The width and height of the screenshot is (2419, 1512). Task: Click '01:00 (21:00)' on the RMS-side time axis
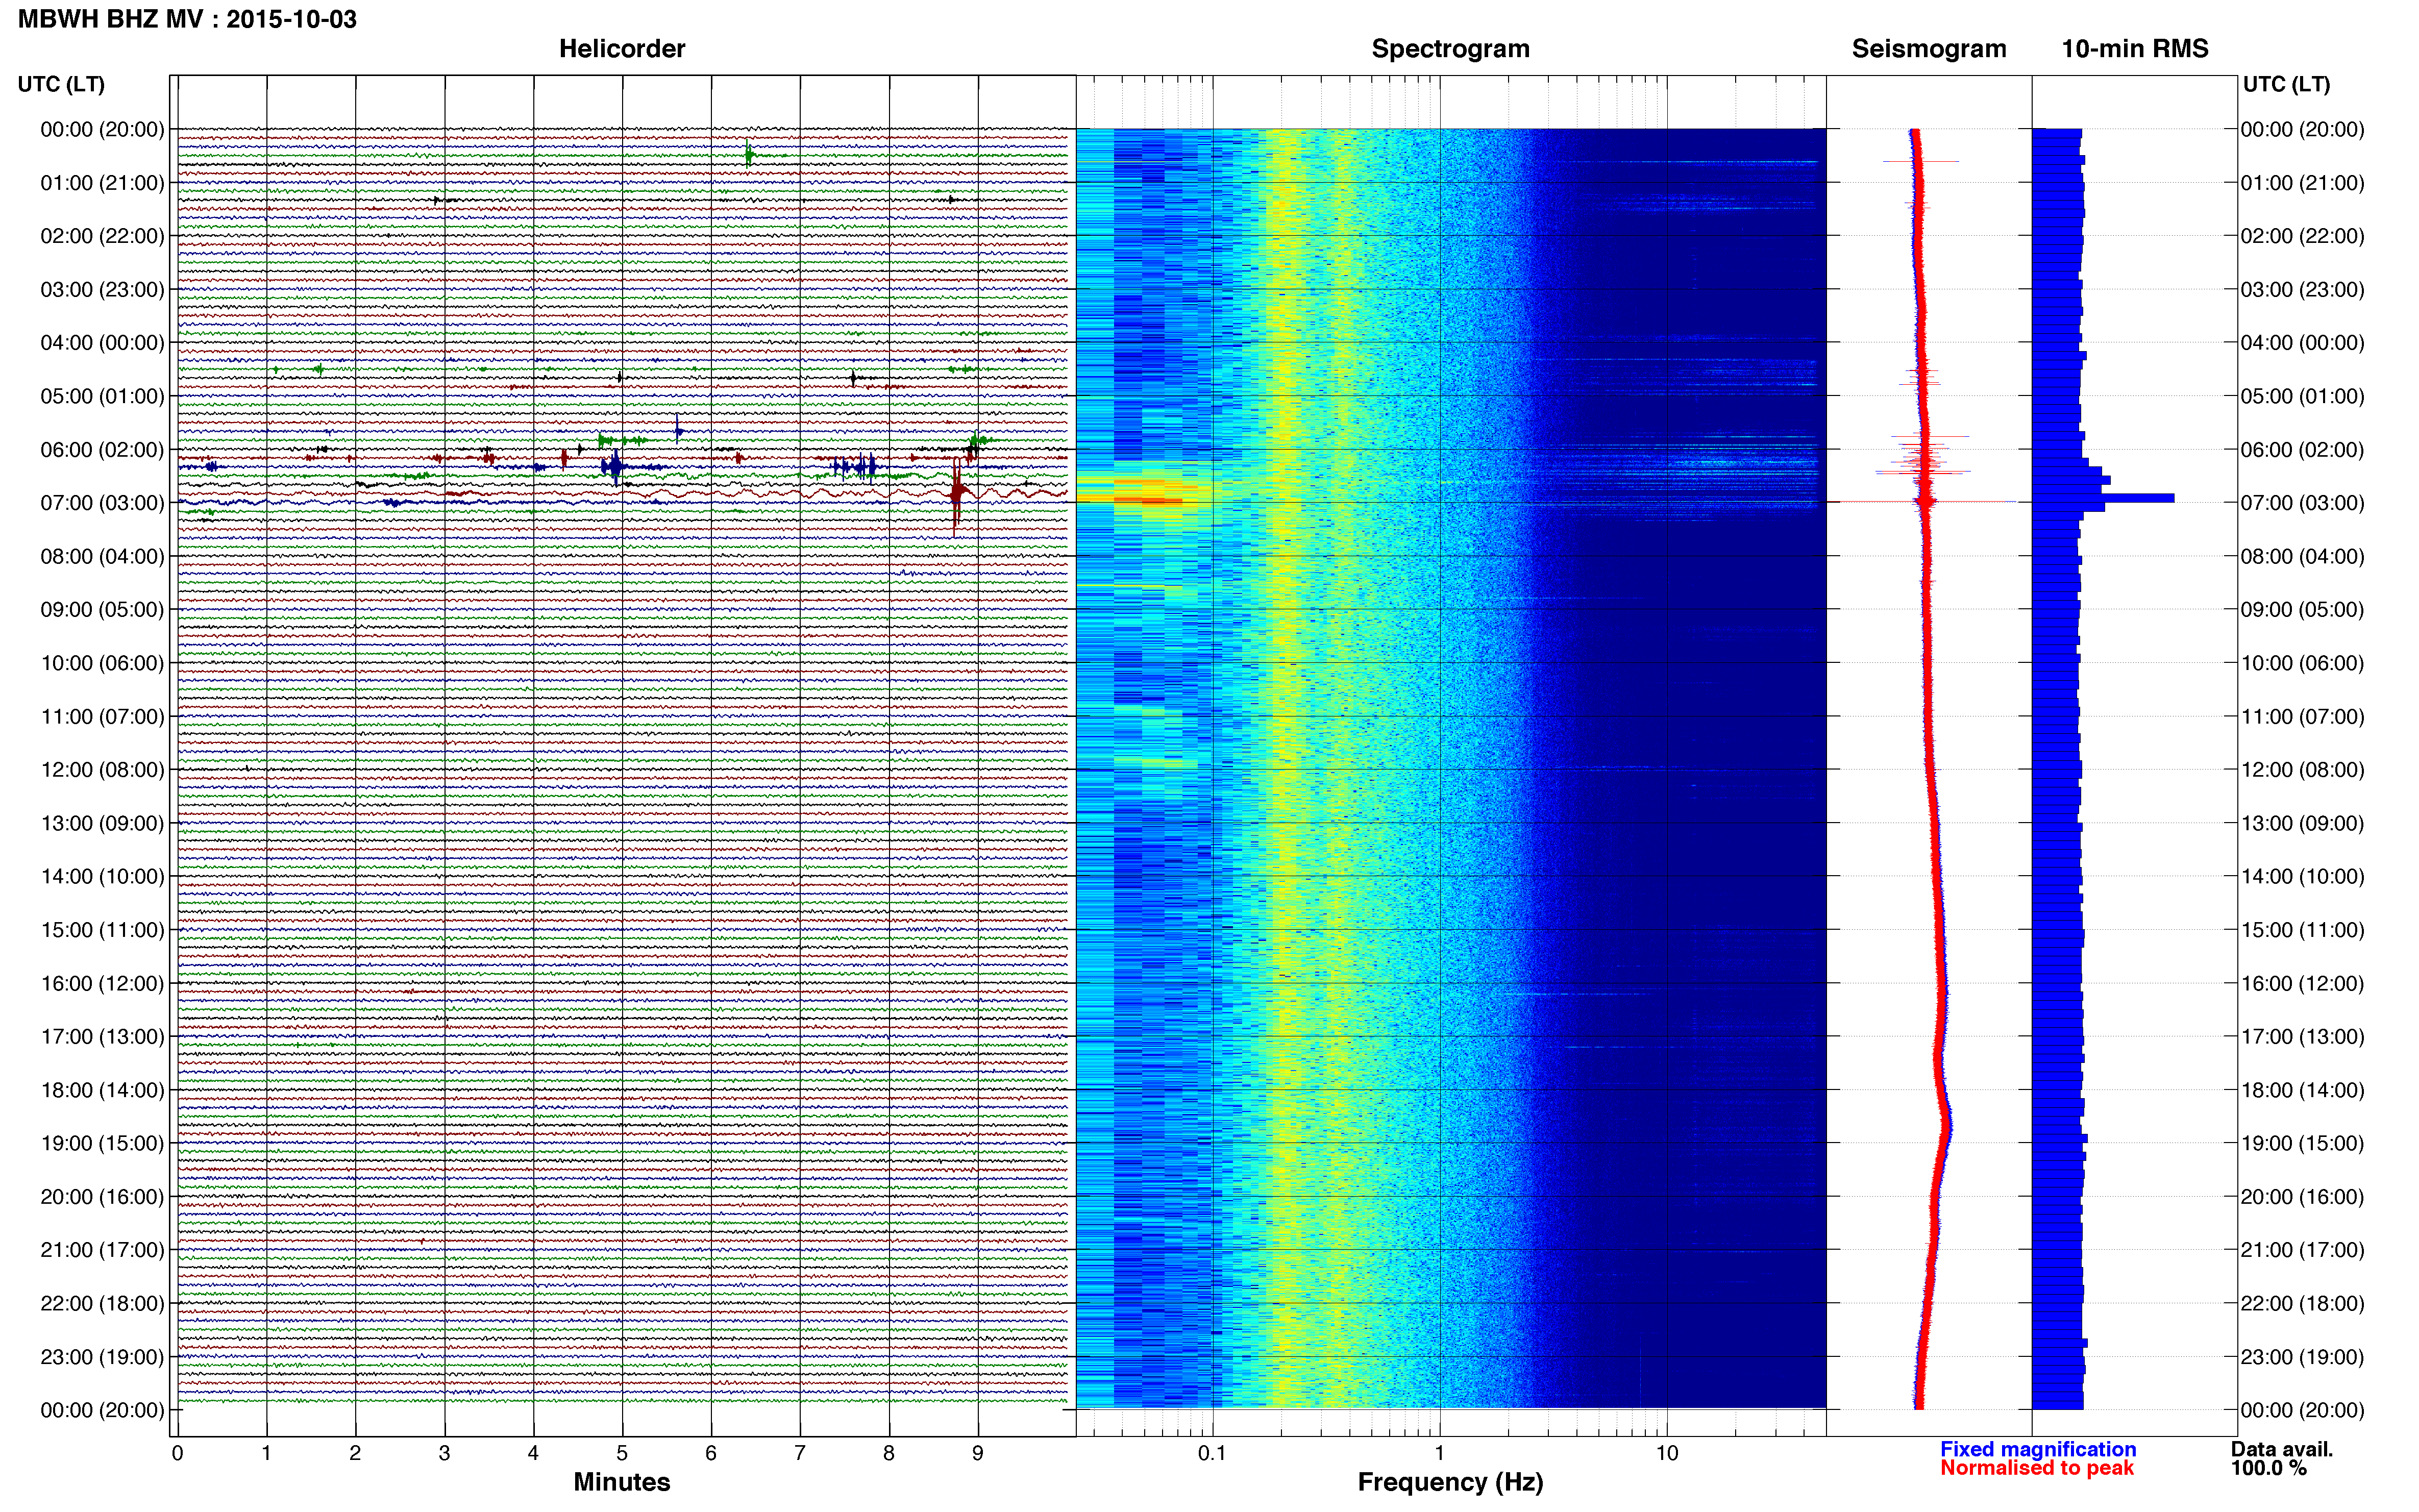click(2302, 183)
